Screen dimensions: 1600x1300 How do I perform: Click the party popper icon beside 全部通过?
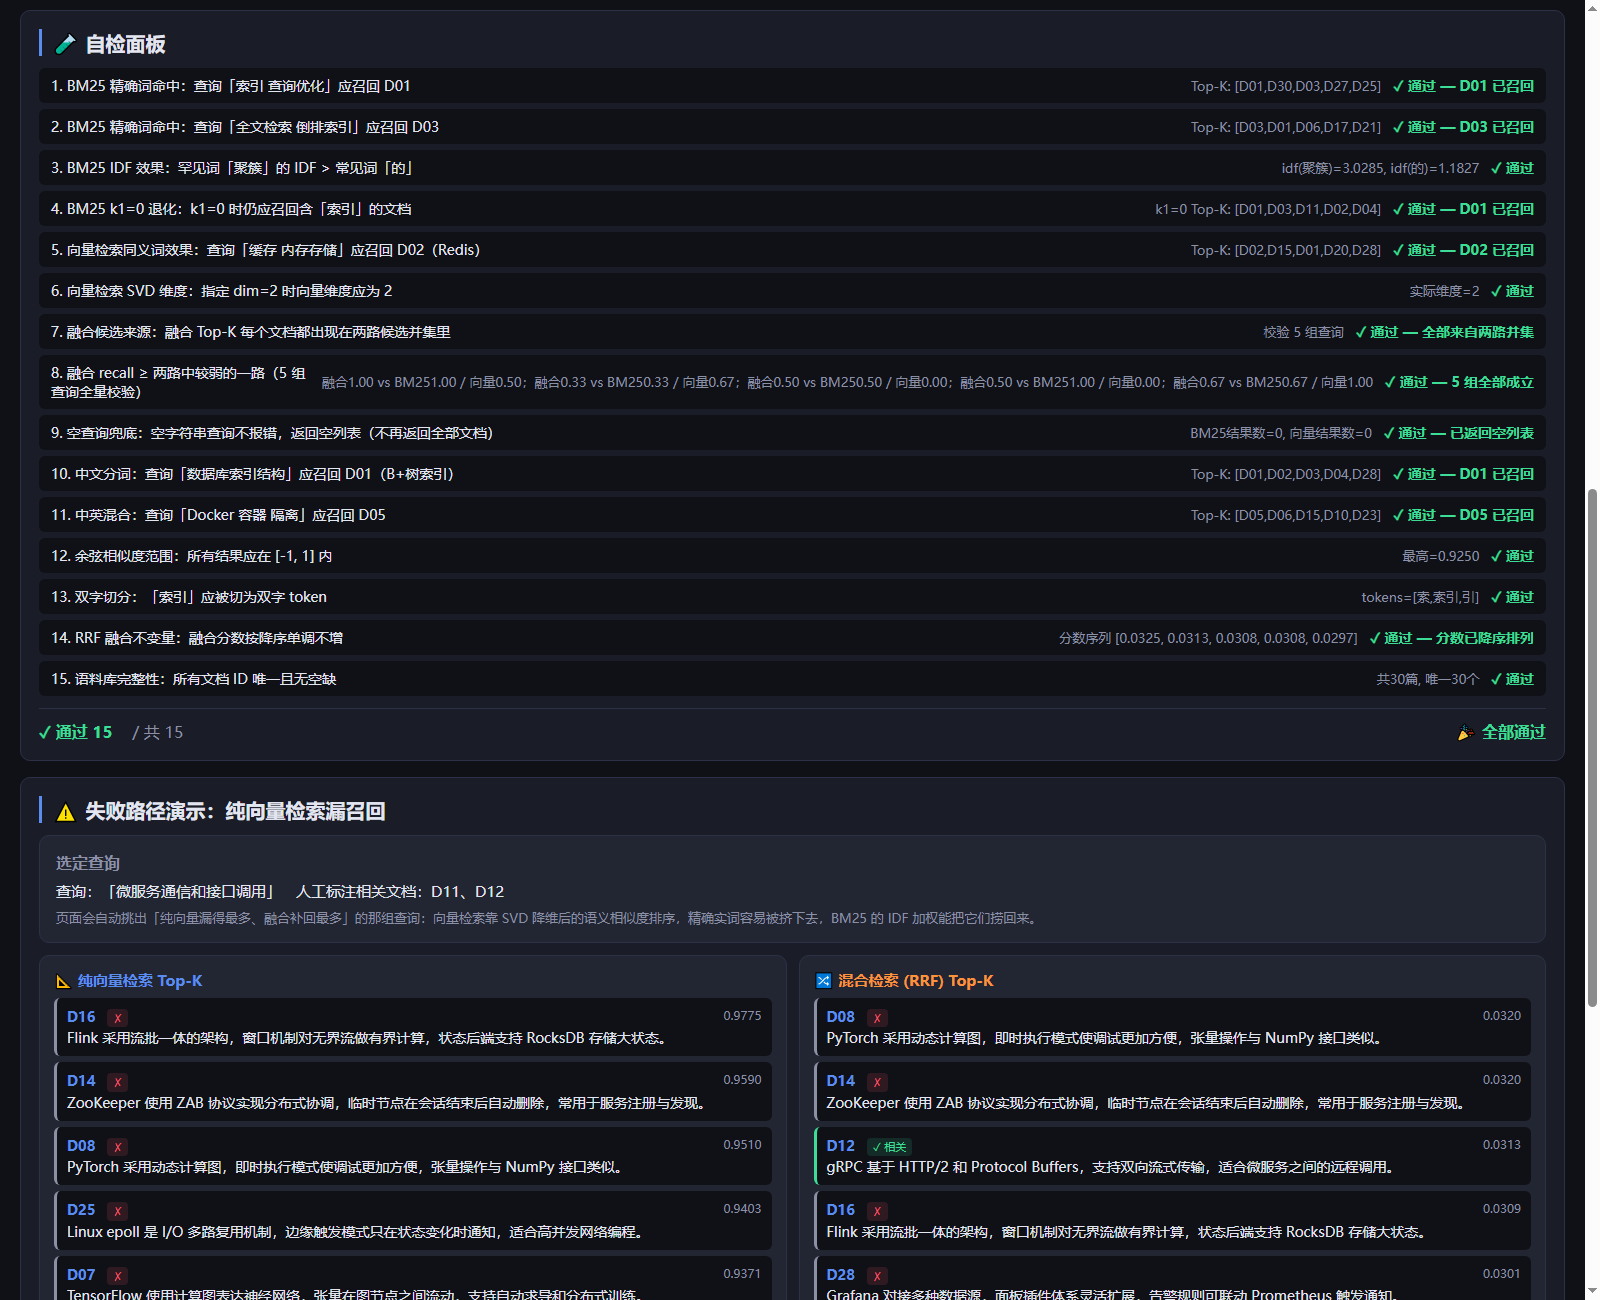(1466, 733)
